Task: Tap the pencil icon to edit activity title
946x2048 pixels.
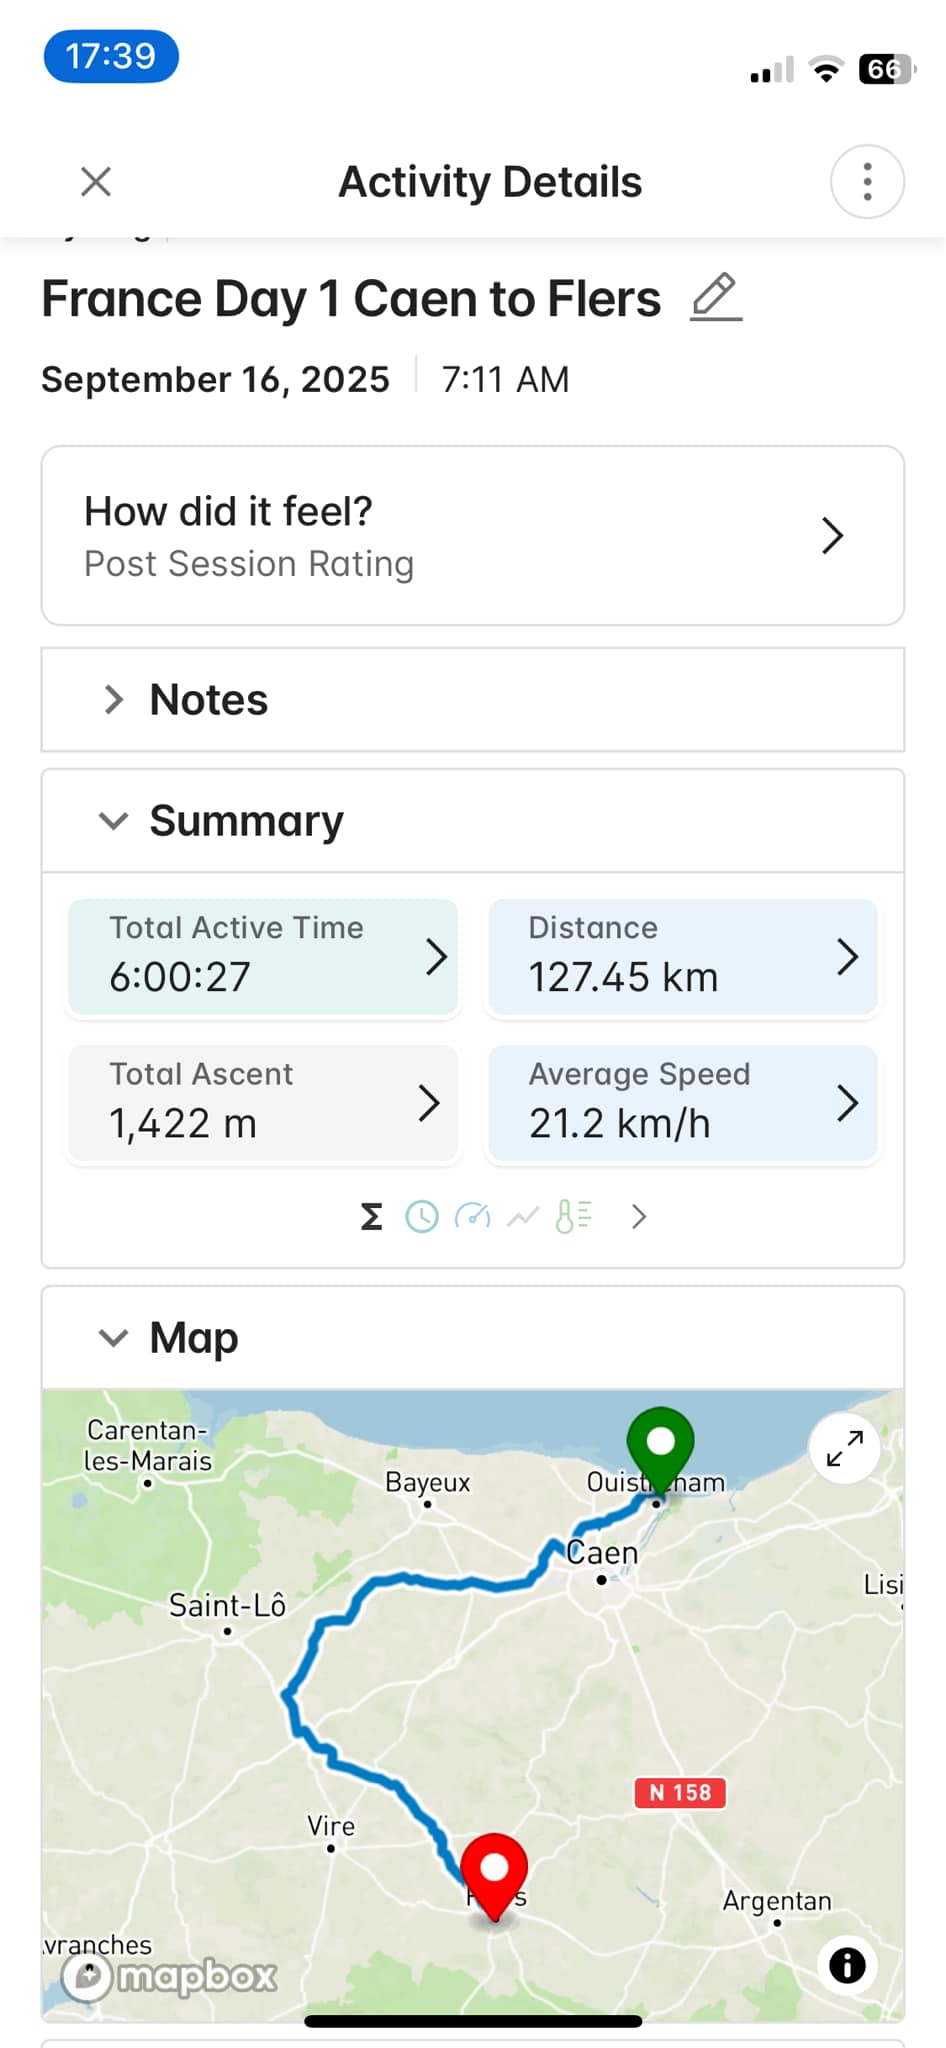Action: click(x=716, y=297)
